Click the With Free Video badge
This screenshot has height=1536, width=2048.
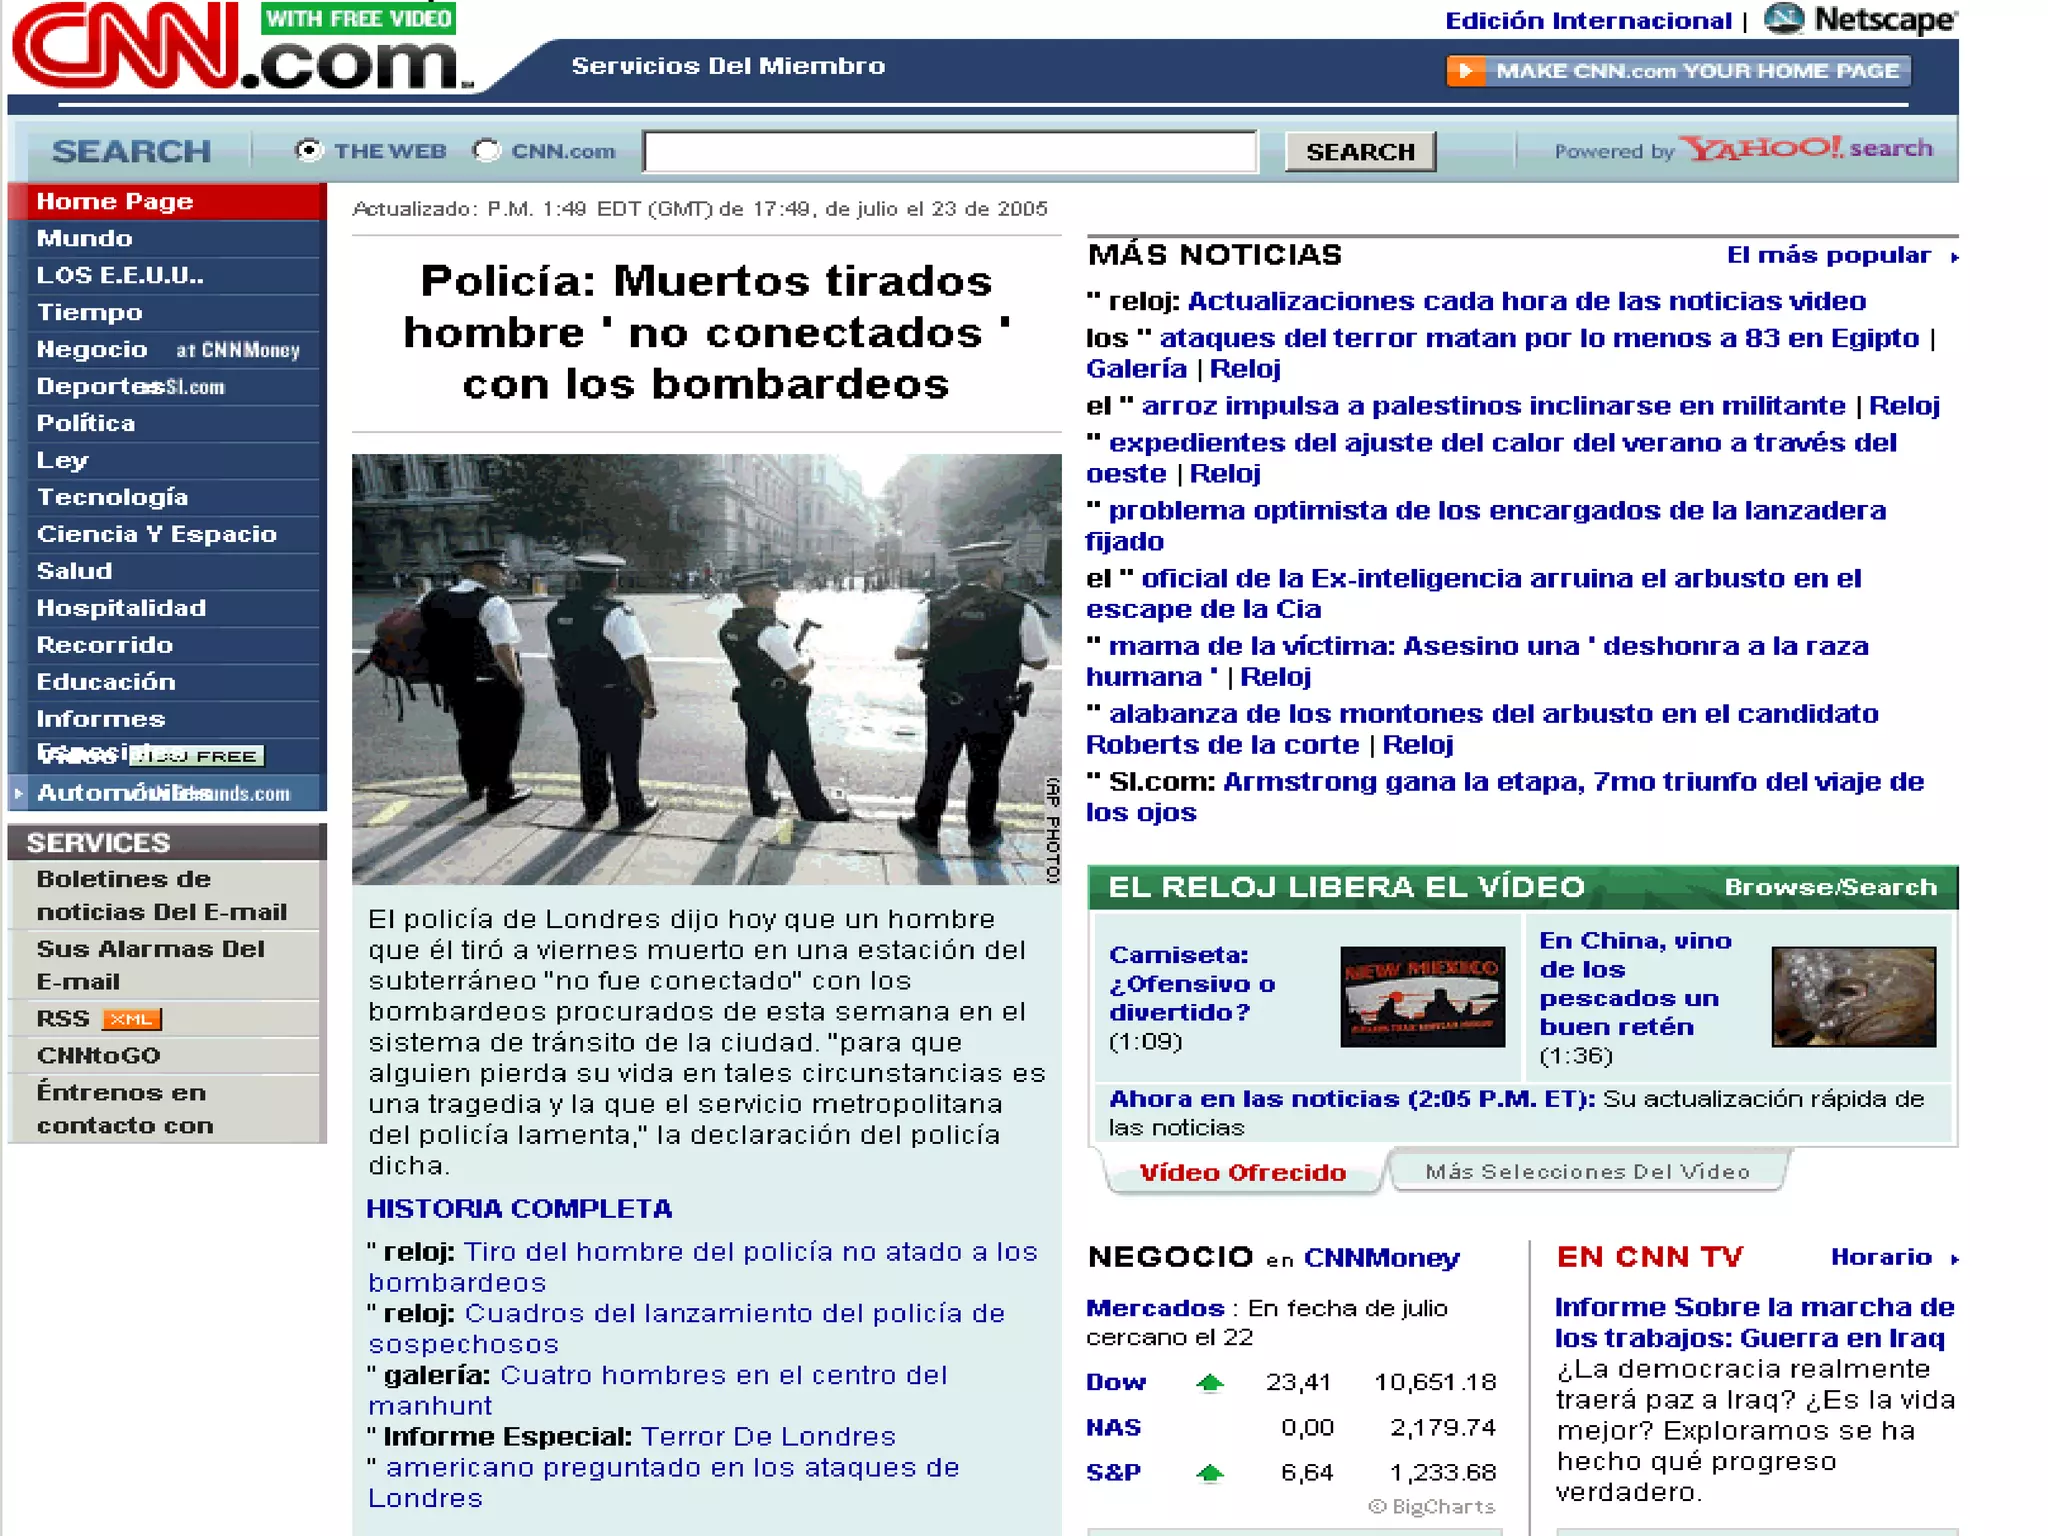click(358, 18)
